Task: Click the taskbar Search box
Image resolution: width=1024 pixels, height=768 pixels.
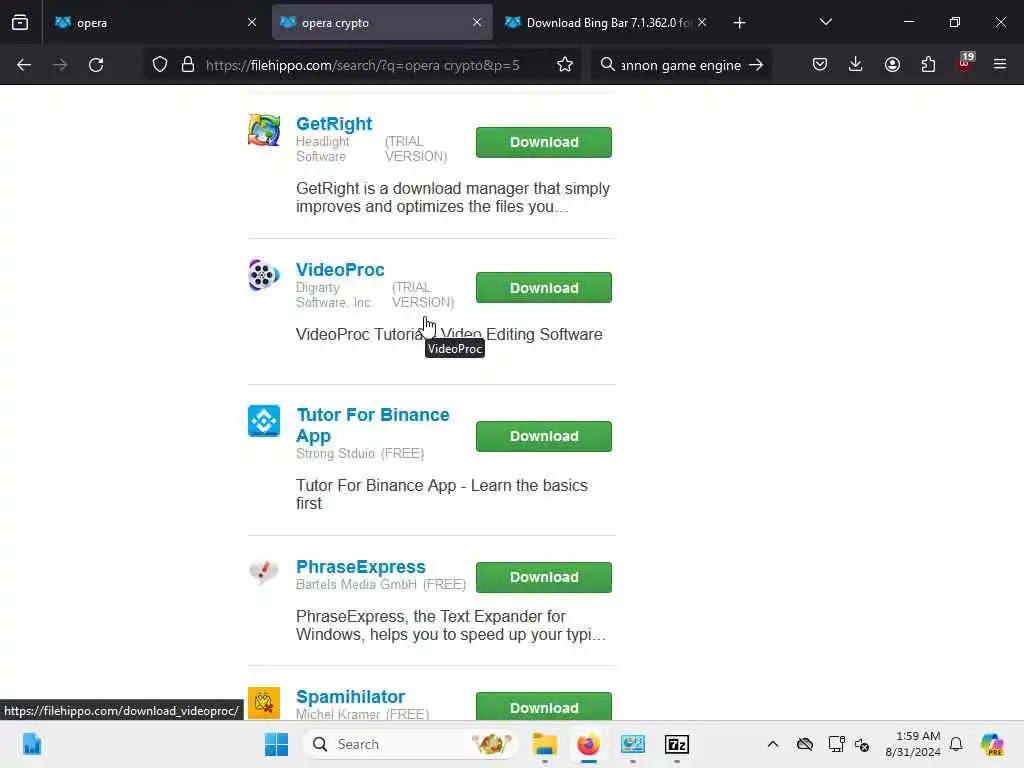Action: click(410, 744)
